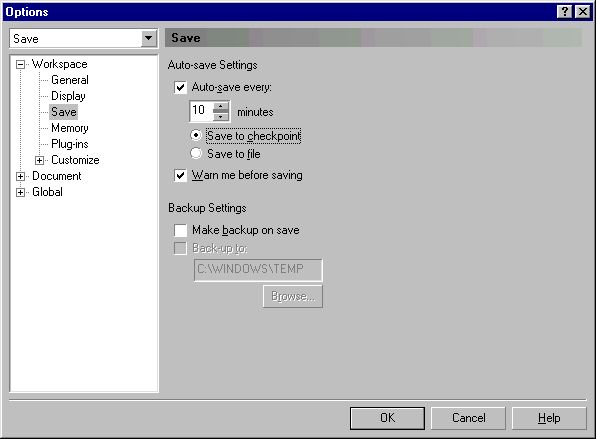Image resolution: width=596 pixels, height=439 pixels.
Task: Click the auto-save minutes input field
Action: pyautogui.click(x=201, y=111)
